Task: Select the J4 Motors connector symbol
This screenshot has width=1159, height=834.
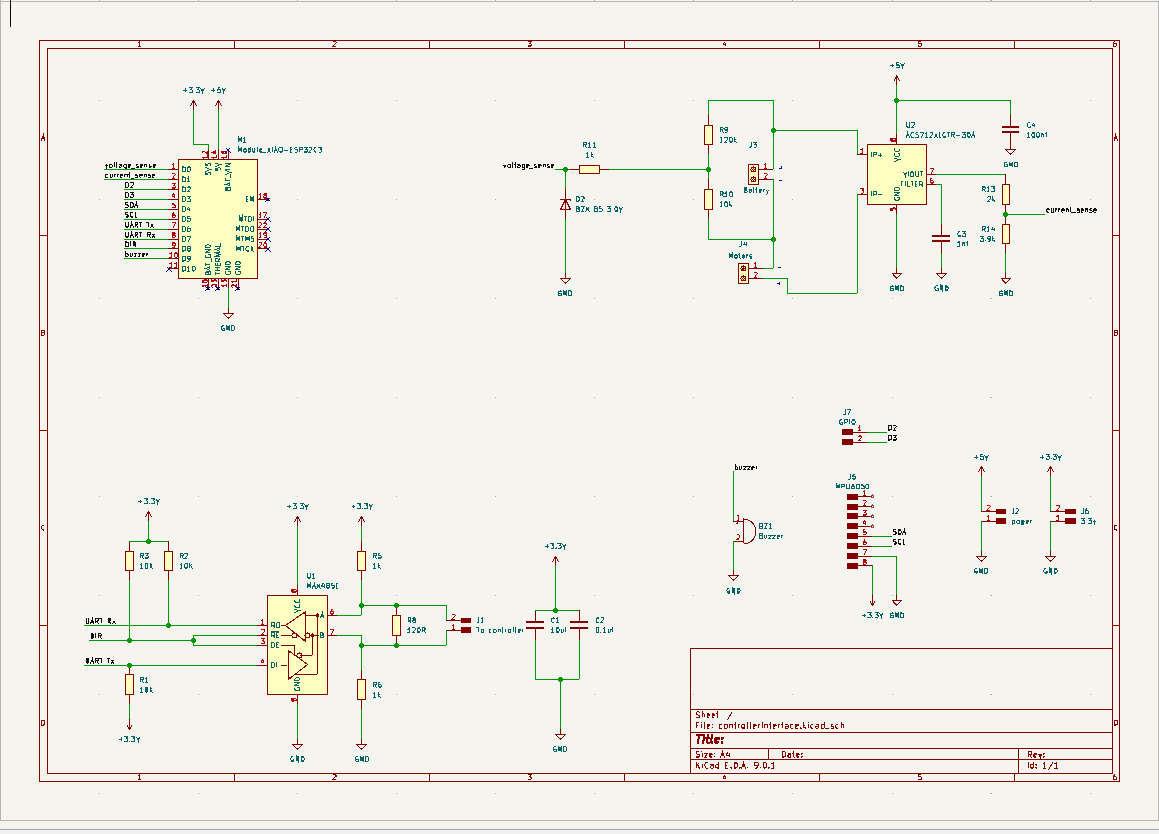Action: point(743,273)
